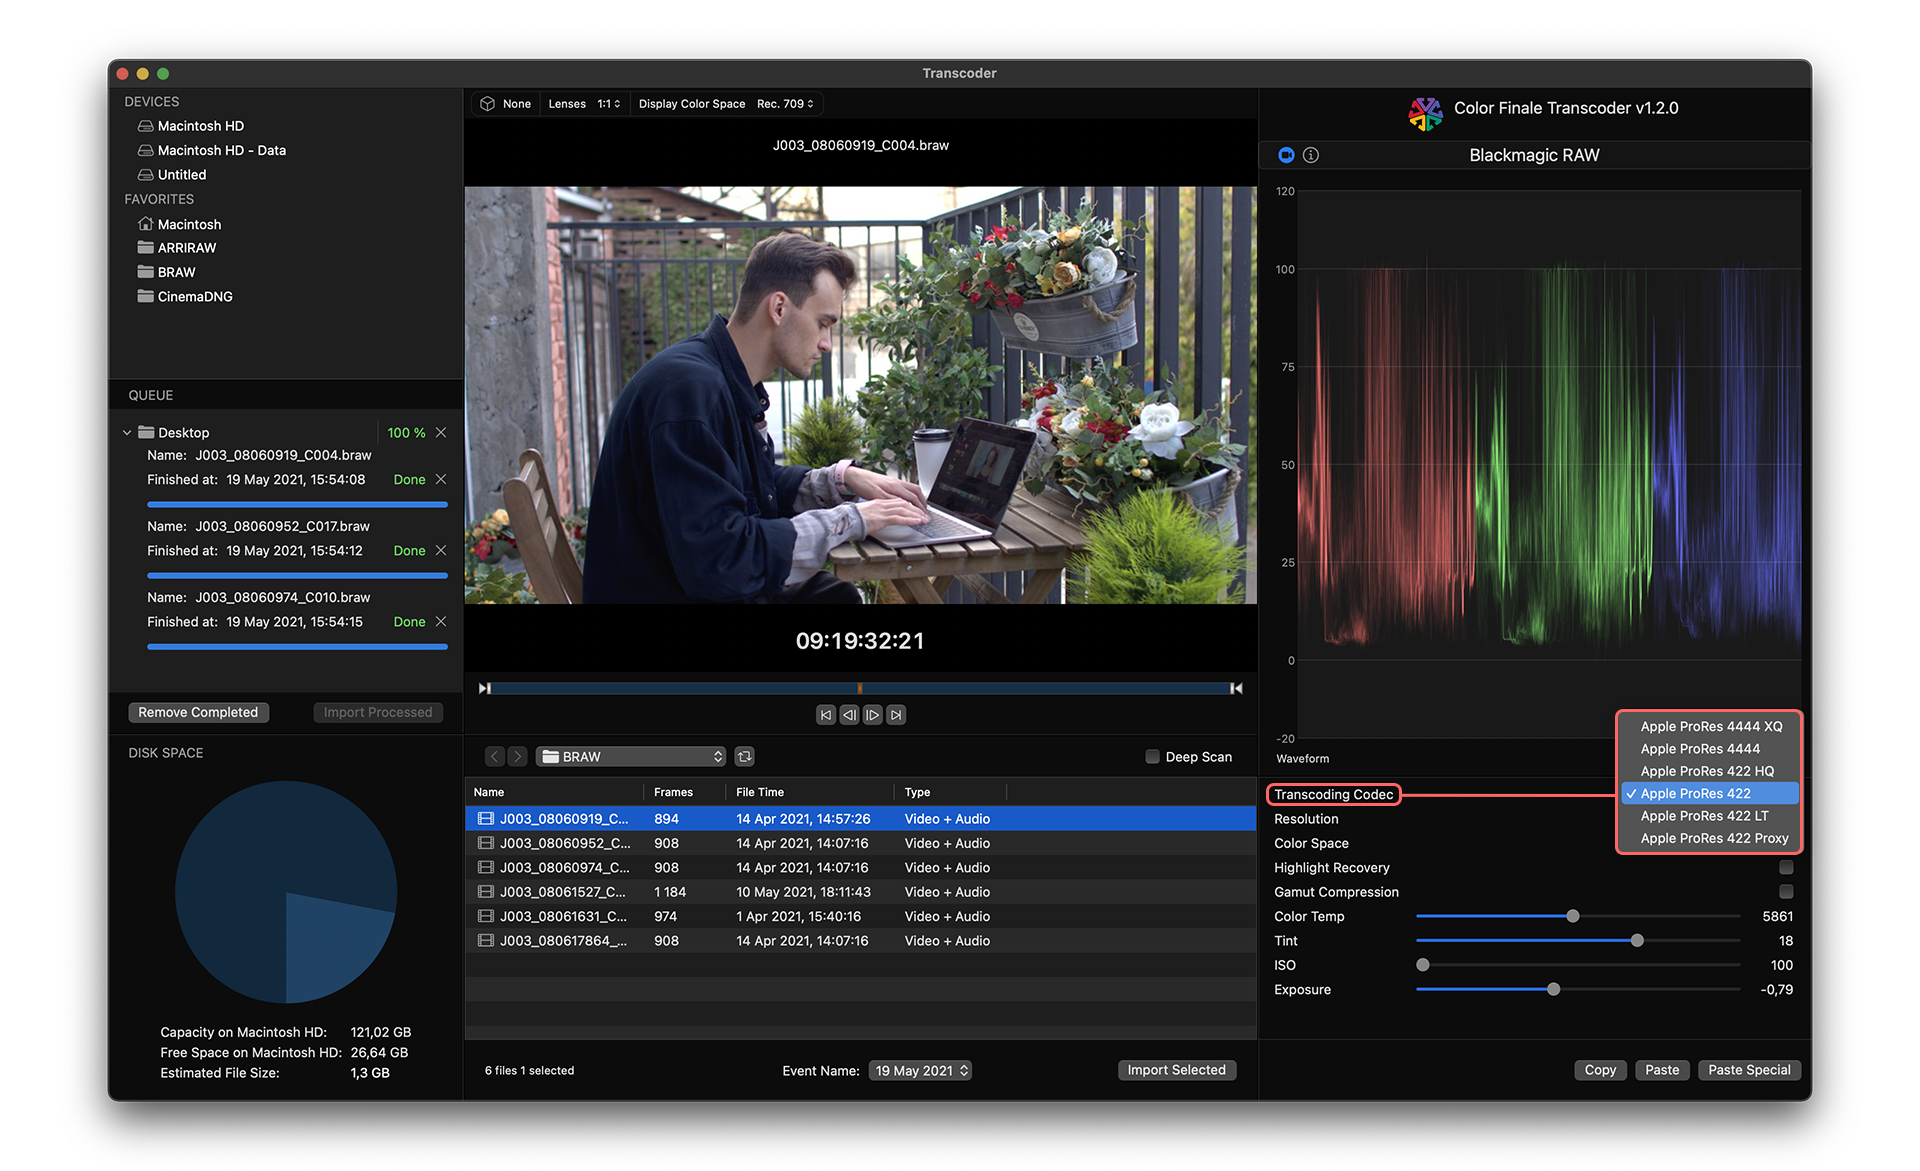Adjust the Color Temp slider

tap(1573, 916)
